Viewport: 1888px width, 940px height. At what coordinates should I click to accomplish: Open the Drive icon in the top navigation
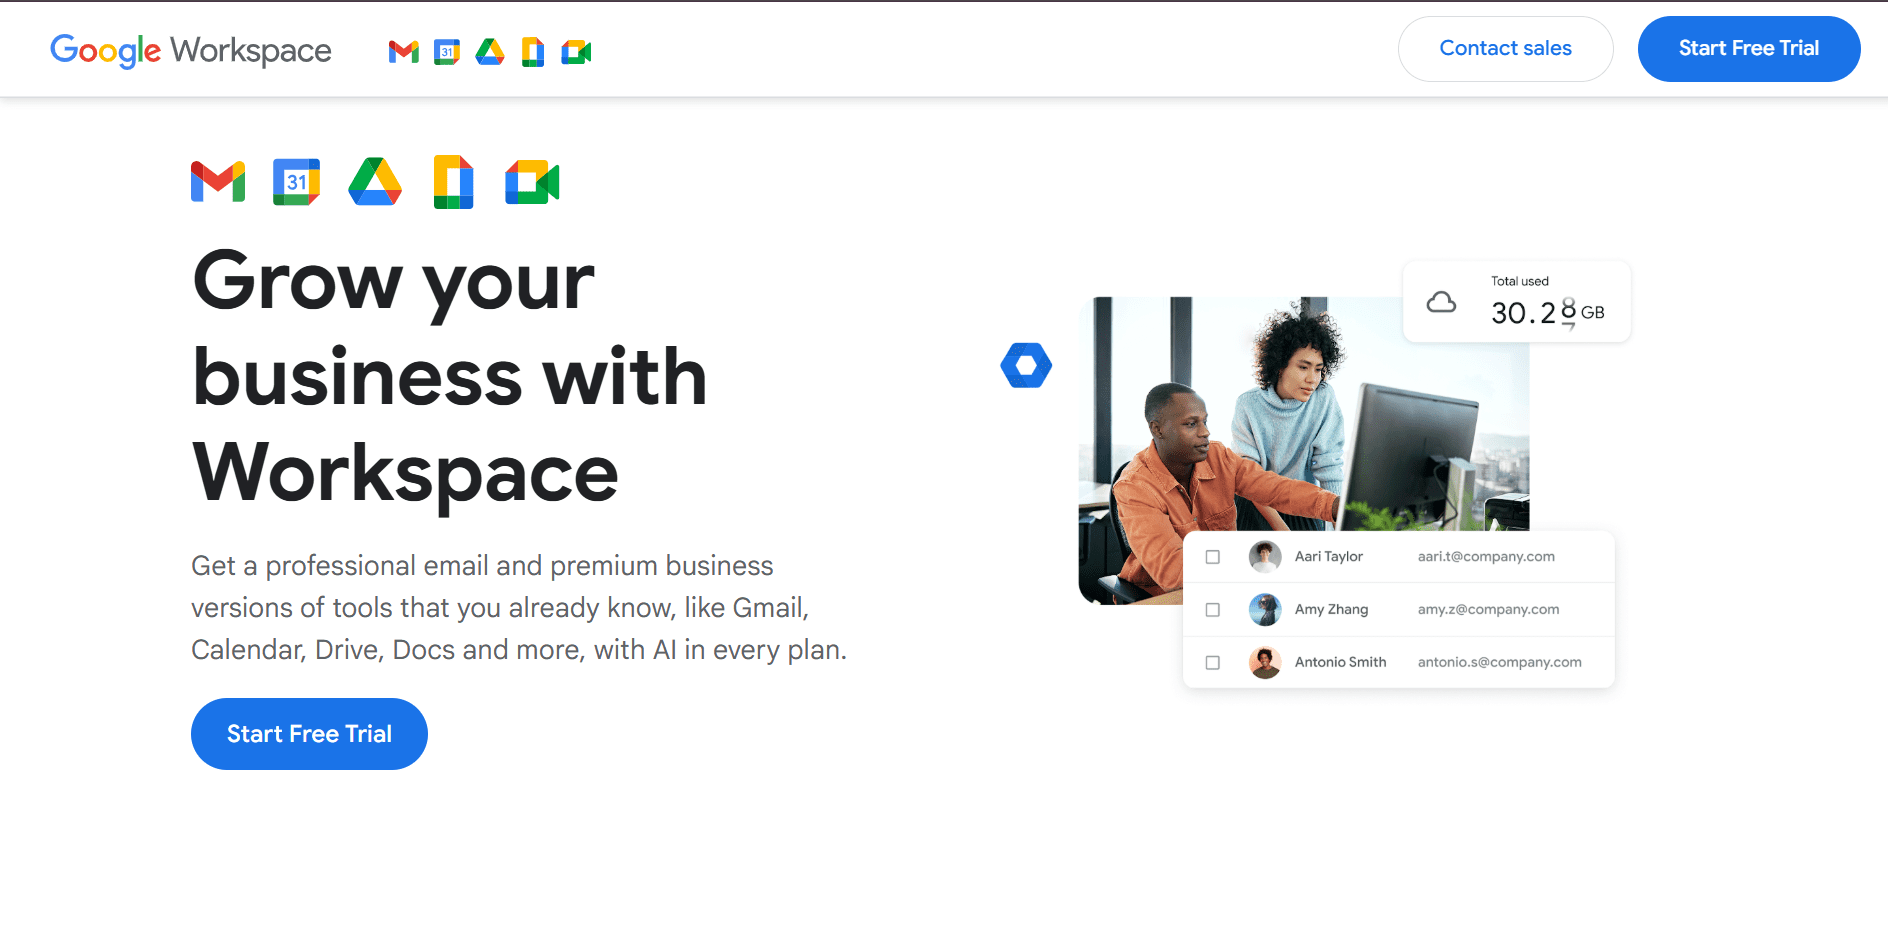pyautogui.click(x=490, y=52)
